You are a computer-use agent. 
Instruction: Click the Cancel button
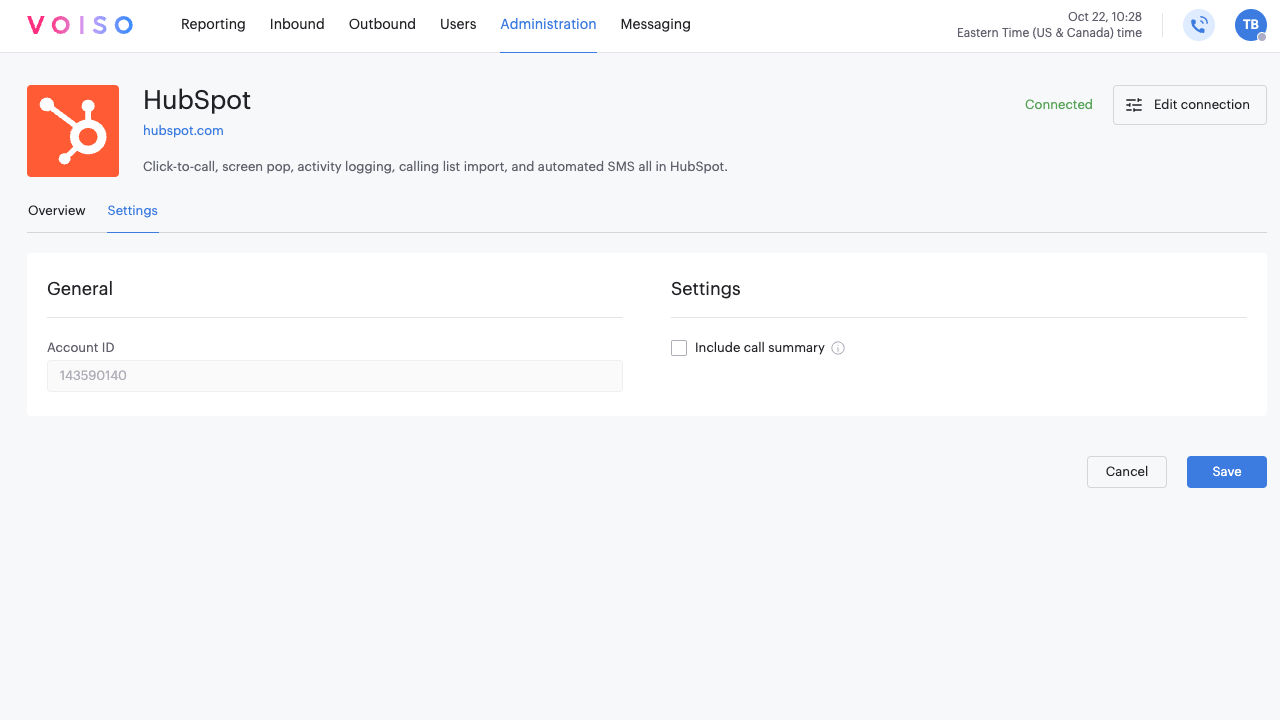(x=1127, y=472)
